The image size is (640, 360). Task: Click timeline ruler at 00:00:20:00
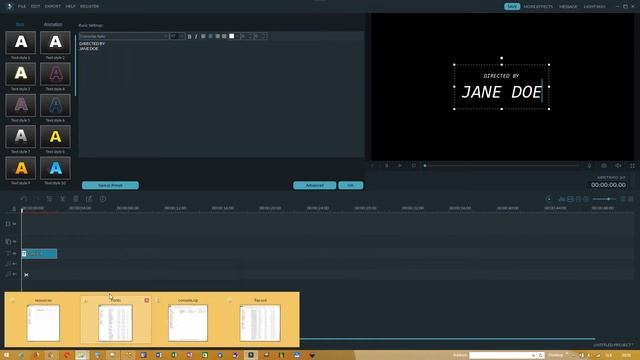[270, 208]
